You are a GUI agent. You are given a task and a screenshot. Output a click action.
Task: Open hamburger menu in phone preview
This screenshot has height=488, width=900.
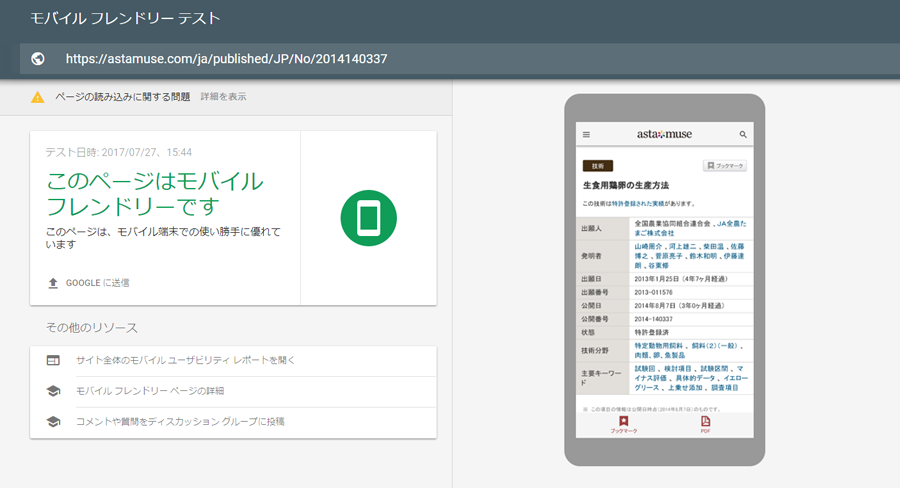[587, 134]
